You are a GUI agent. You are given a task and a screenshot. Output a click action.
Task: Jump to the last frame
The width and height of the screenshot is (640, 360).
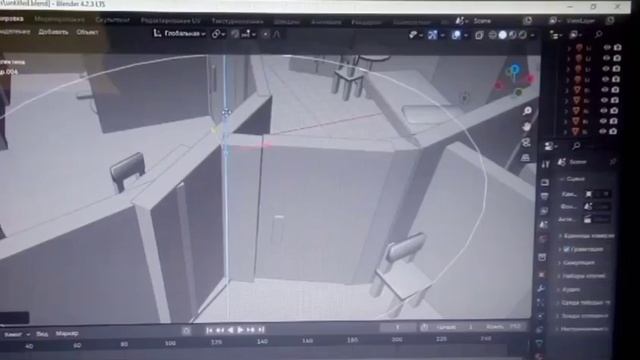pos(262,329)
